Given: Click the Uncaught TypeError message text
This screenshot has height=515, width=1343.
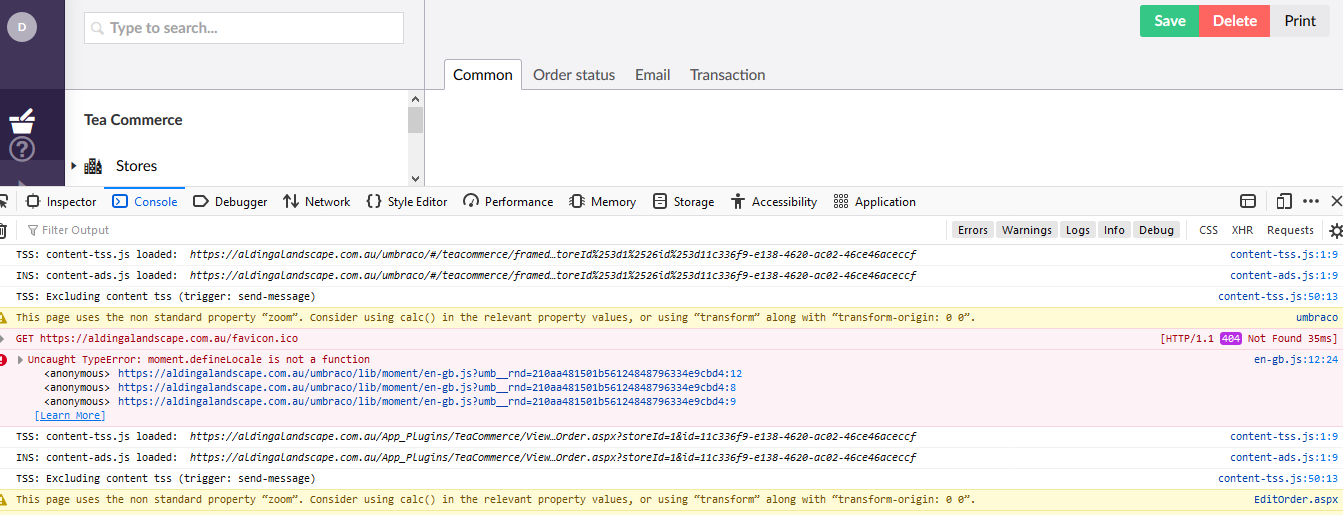Looking at the screenshot, I should pyautogui.click(x=199, y=359).
